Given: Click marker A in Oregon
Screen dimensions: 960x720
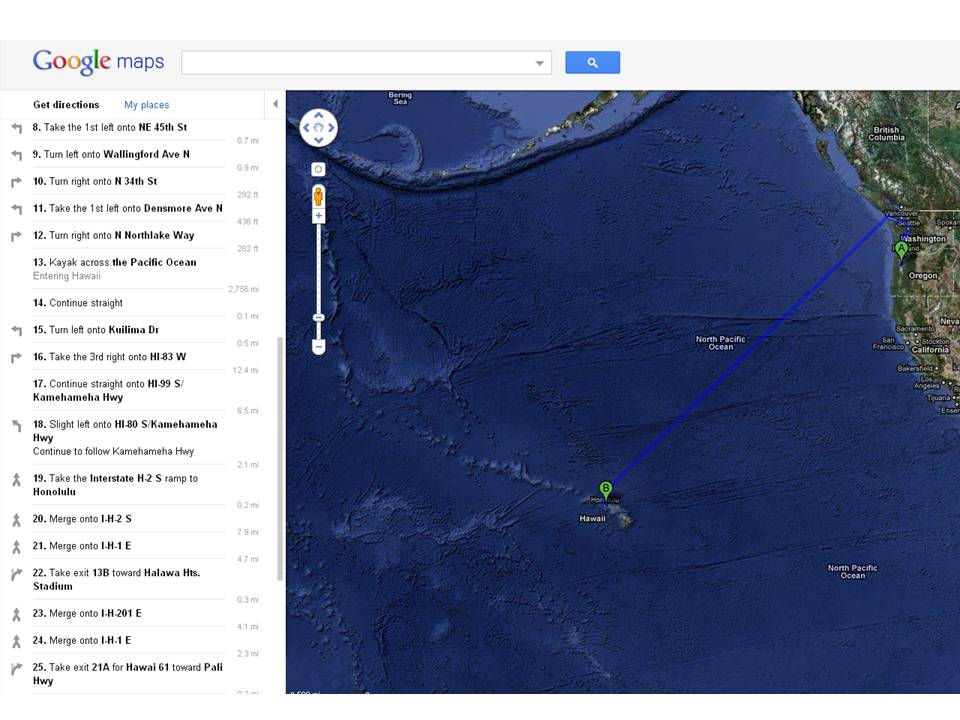Looking at the screenshot, I should (x=901, y=250).
